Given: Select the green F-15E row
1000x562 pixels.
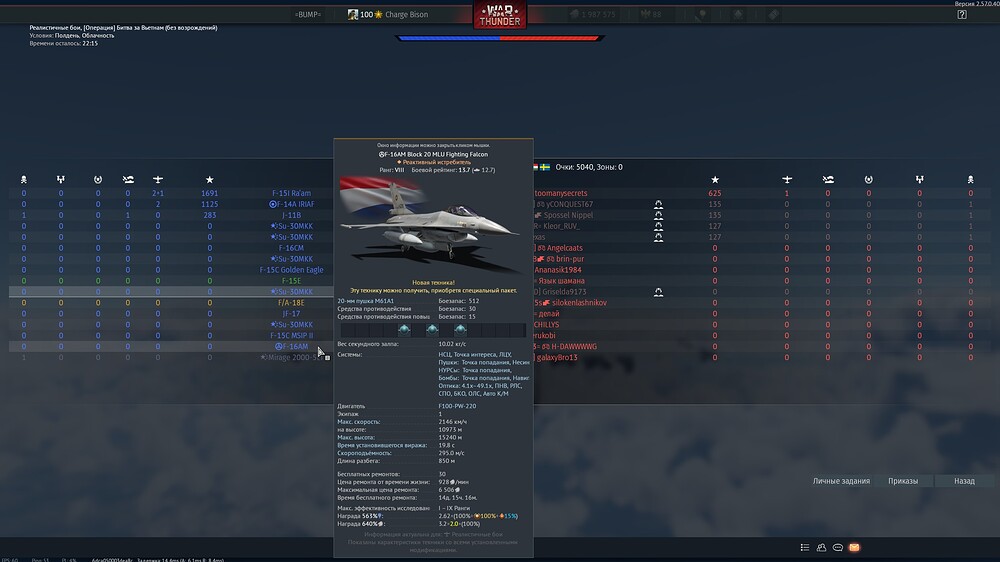Looking at the screenshot, I should pos(171,281).
